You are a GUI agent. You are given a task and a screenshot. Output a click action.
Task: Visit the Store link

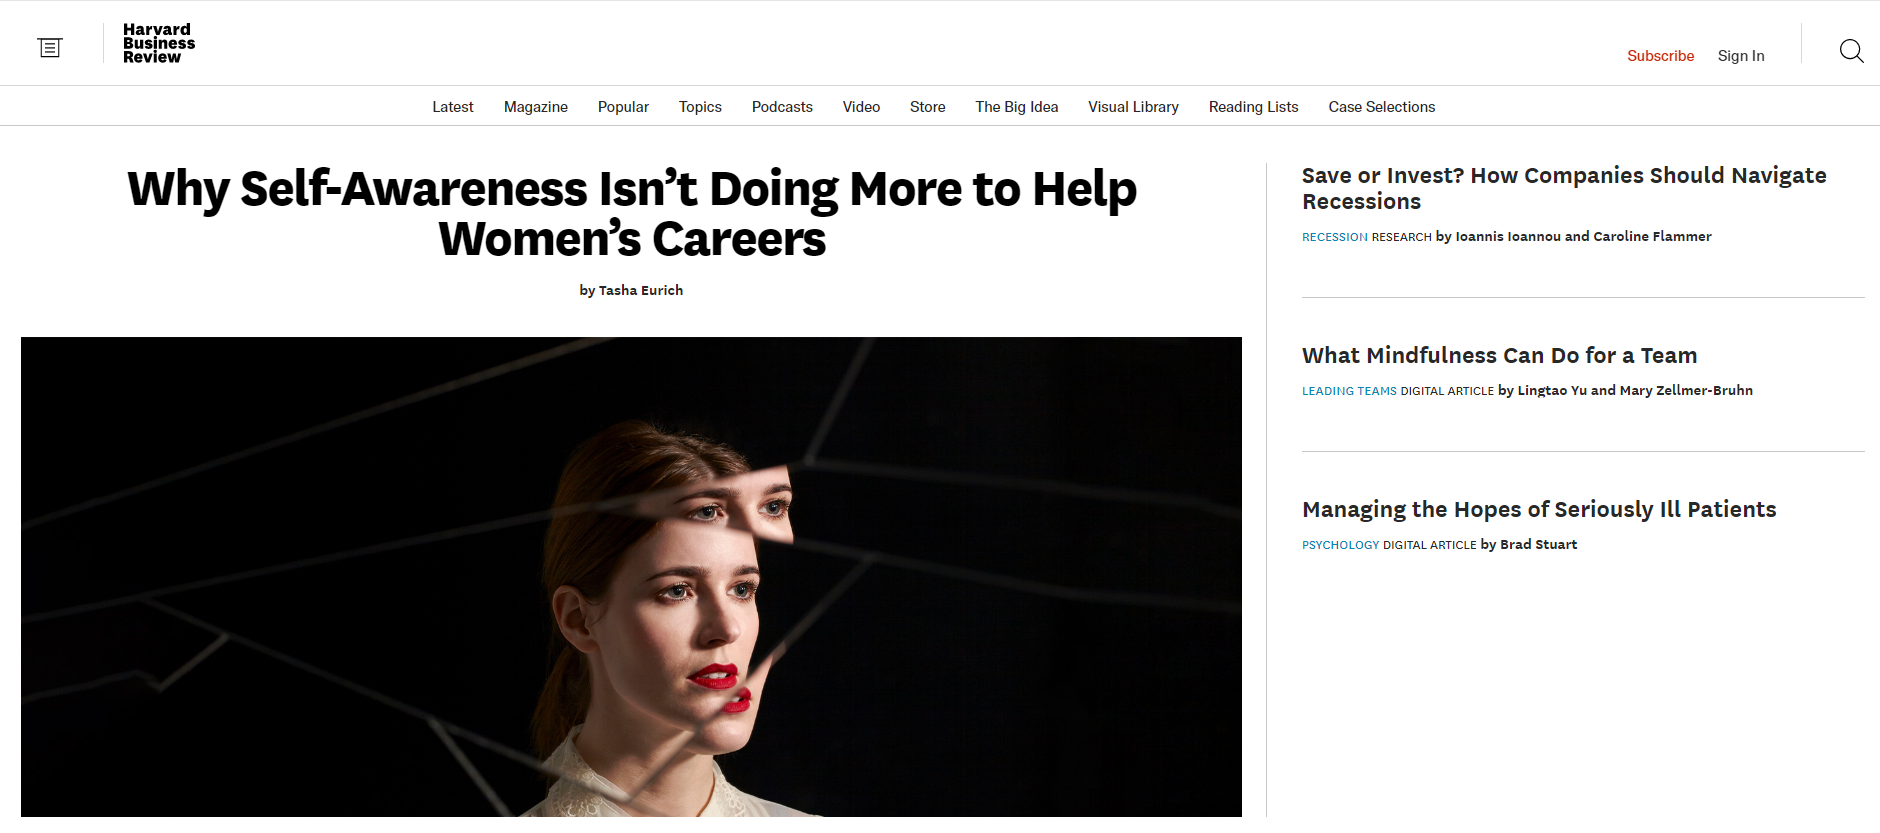(x=928, y=107)
